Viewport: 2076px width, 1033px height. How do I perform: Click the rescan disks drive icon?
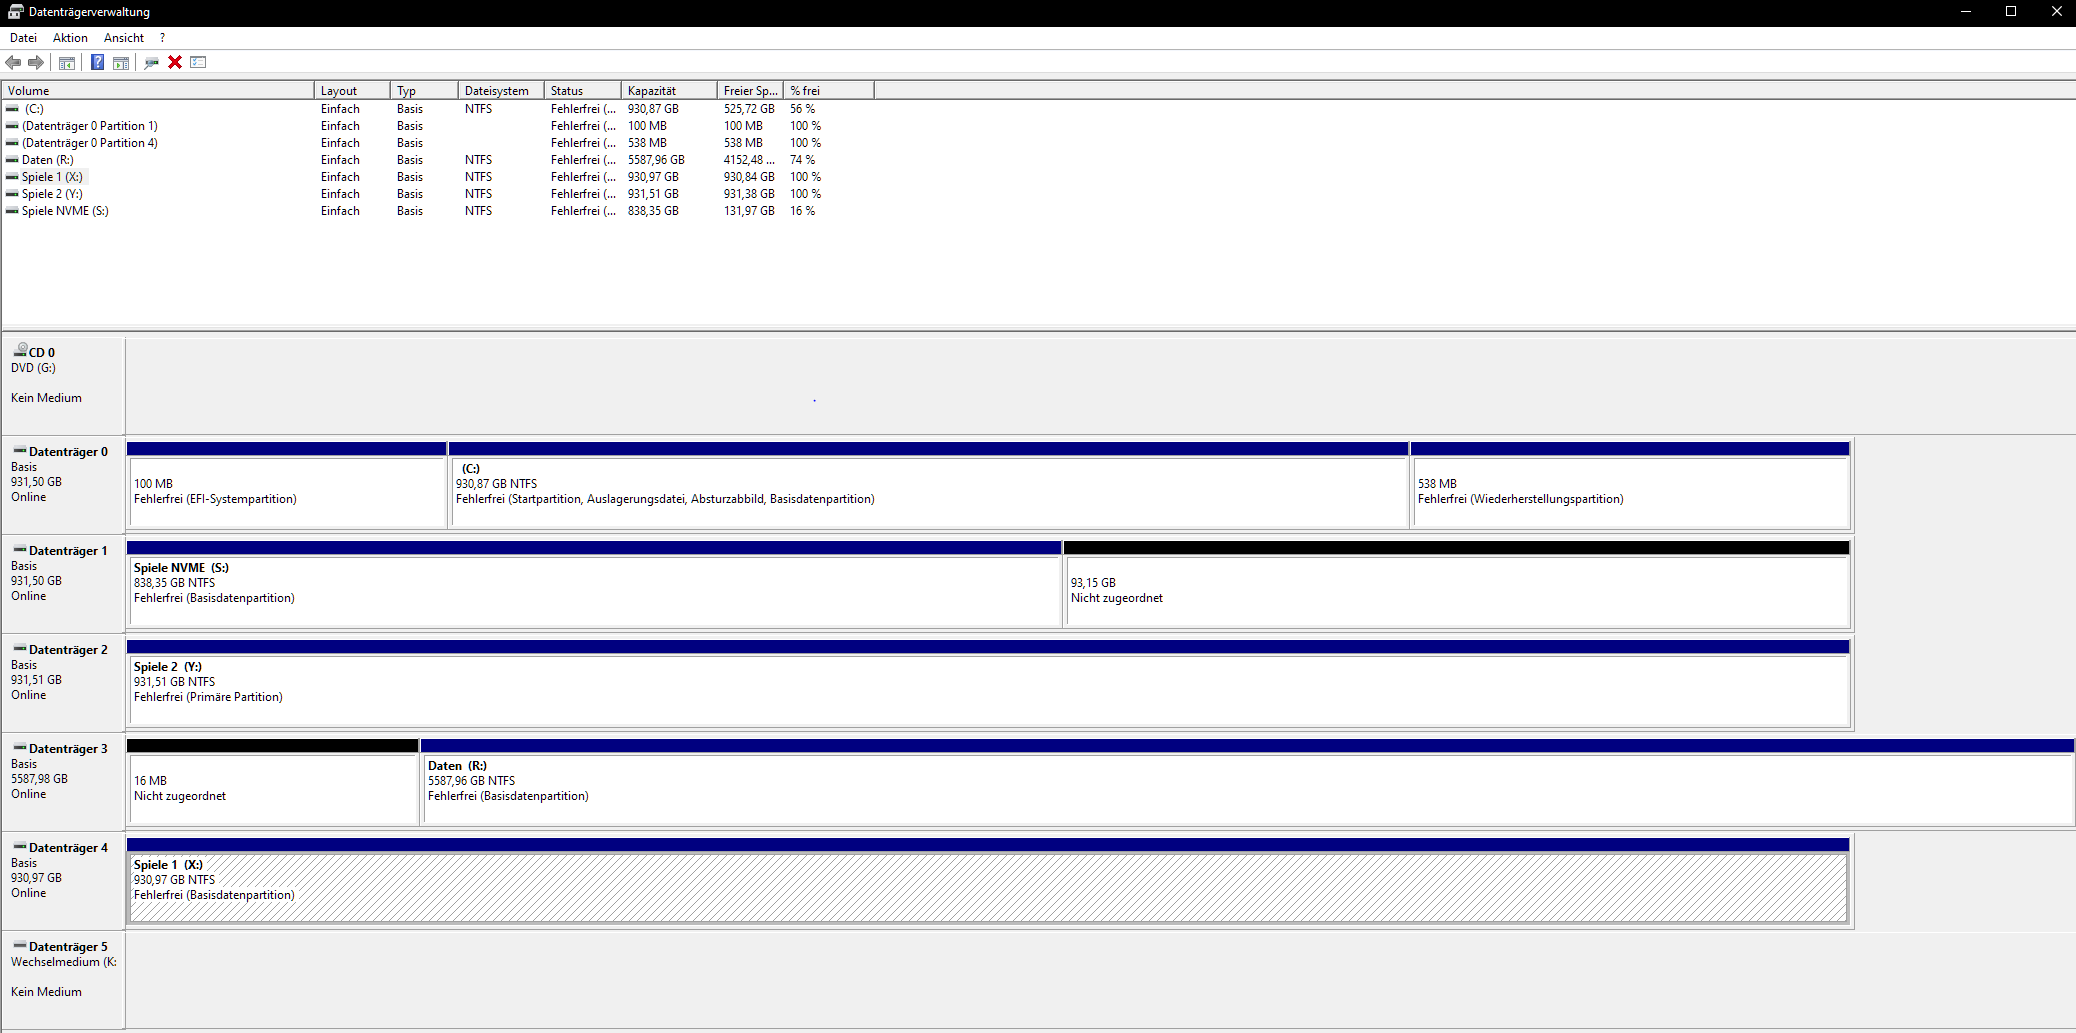coord(151,63)
